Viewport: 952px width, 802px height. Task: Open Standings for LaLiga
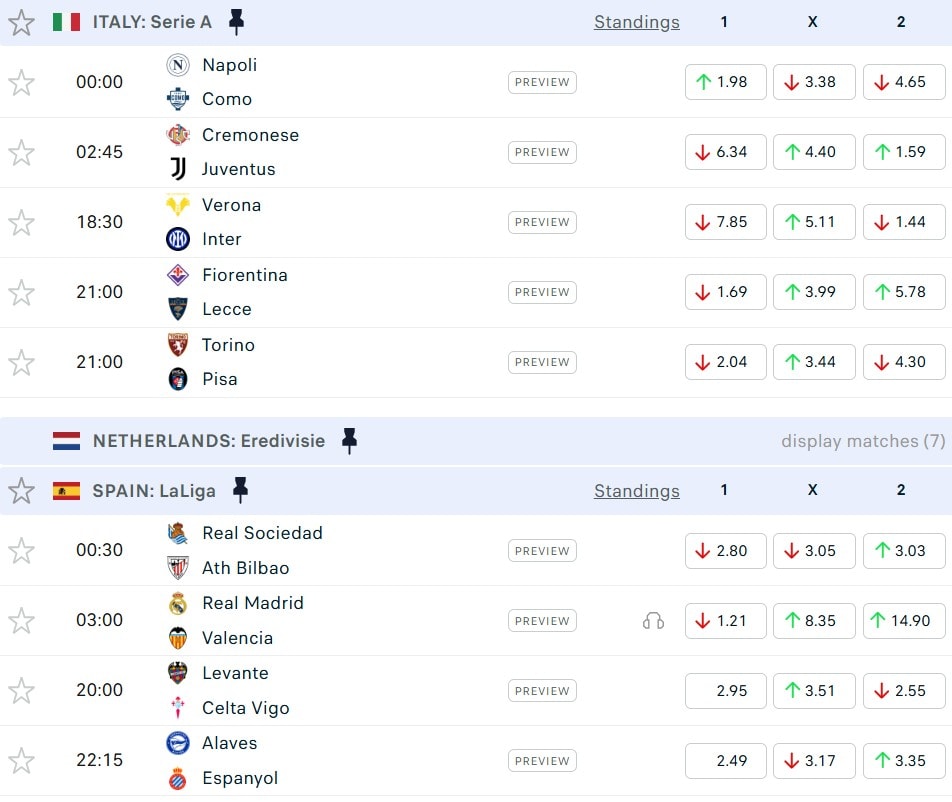[636, 491]
